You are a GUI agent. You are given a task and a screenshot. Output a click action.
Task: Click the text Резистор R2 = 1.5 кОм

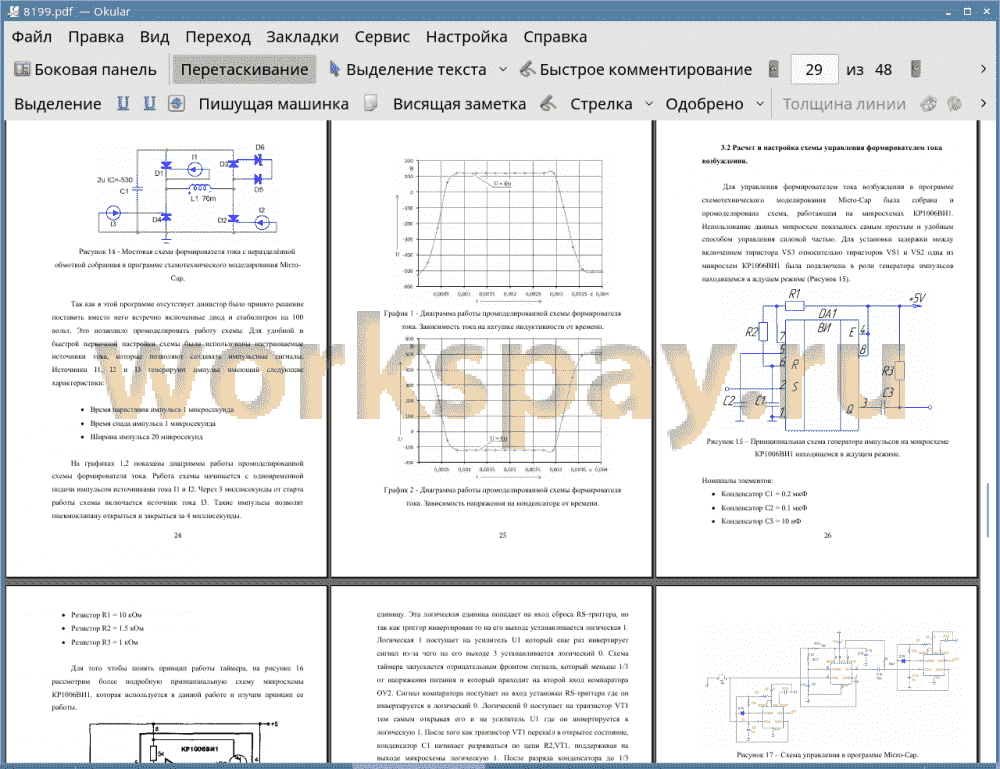107,629
